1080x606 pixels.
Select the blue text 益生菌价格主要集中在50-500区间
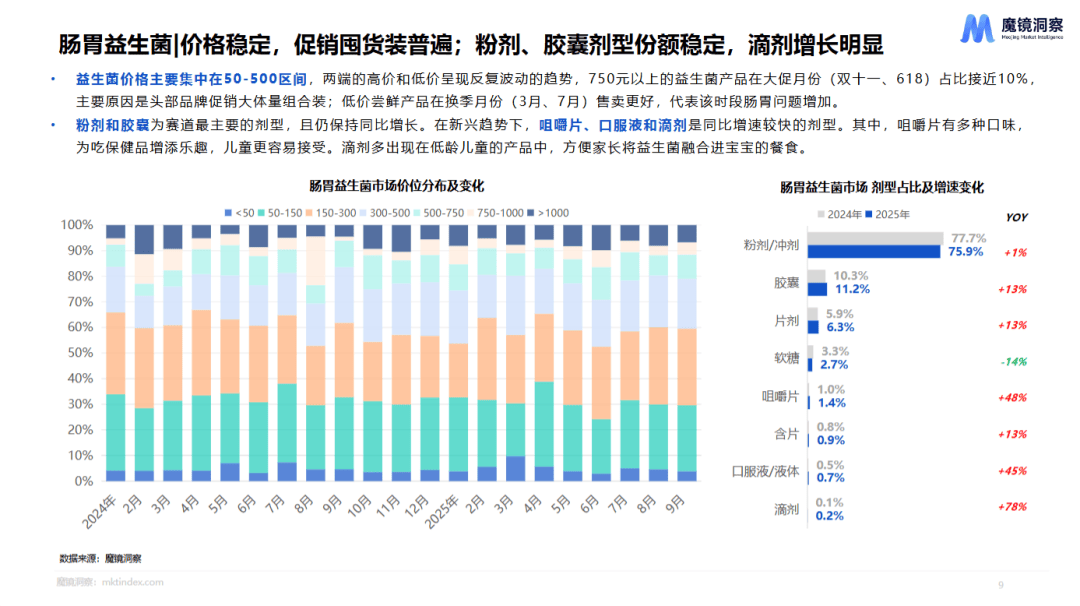[x=191, y=79]
